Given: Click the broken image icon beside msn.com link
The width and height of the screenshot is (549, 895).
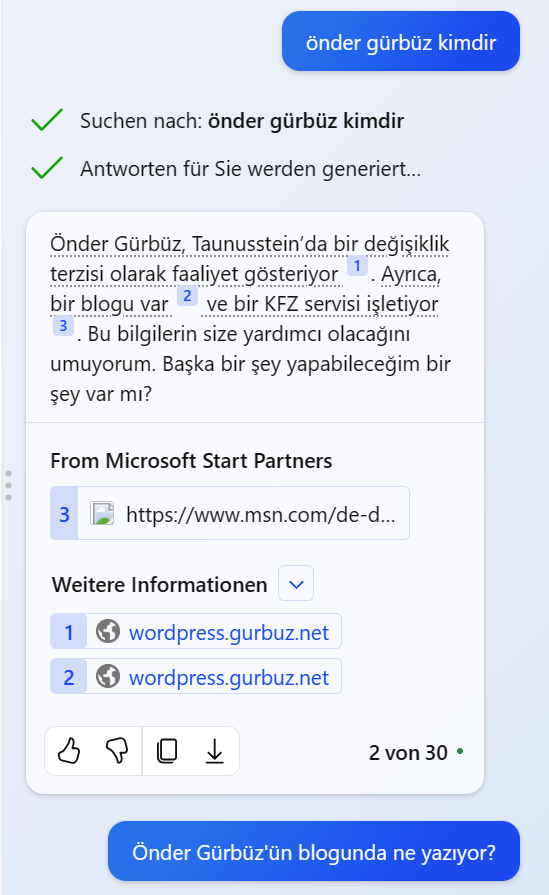Looking at the screenshot, I should coord(102,513).
